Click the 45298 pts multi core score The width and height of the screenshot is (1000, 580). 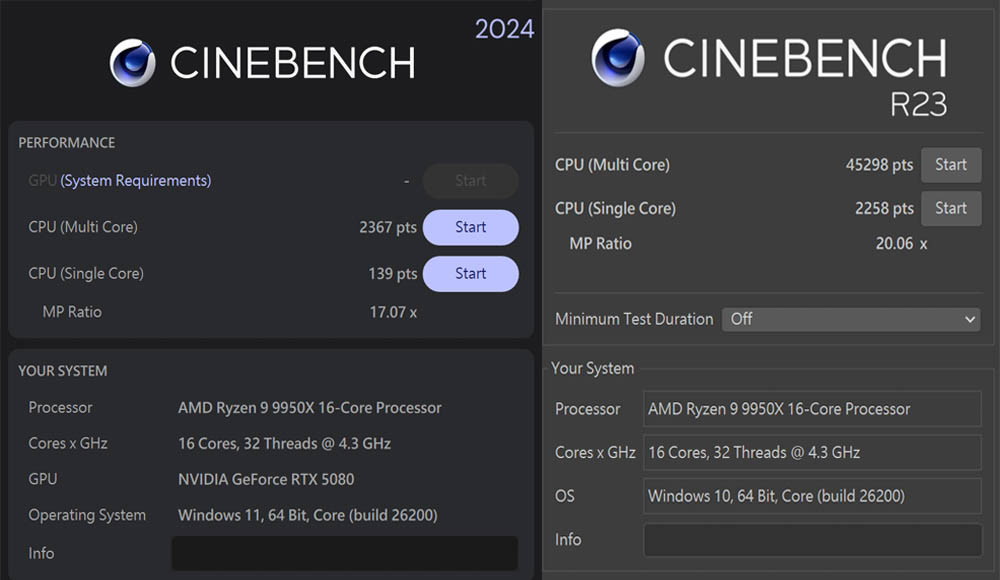click(x=879, y=165)
